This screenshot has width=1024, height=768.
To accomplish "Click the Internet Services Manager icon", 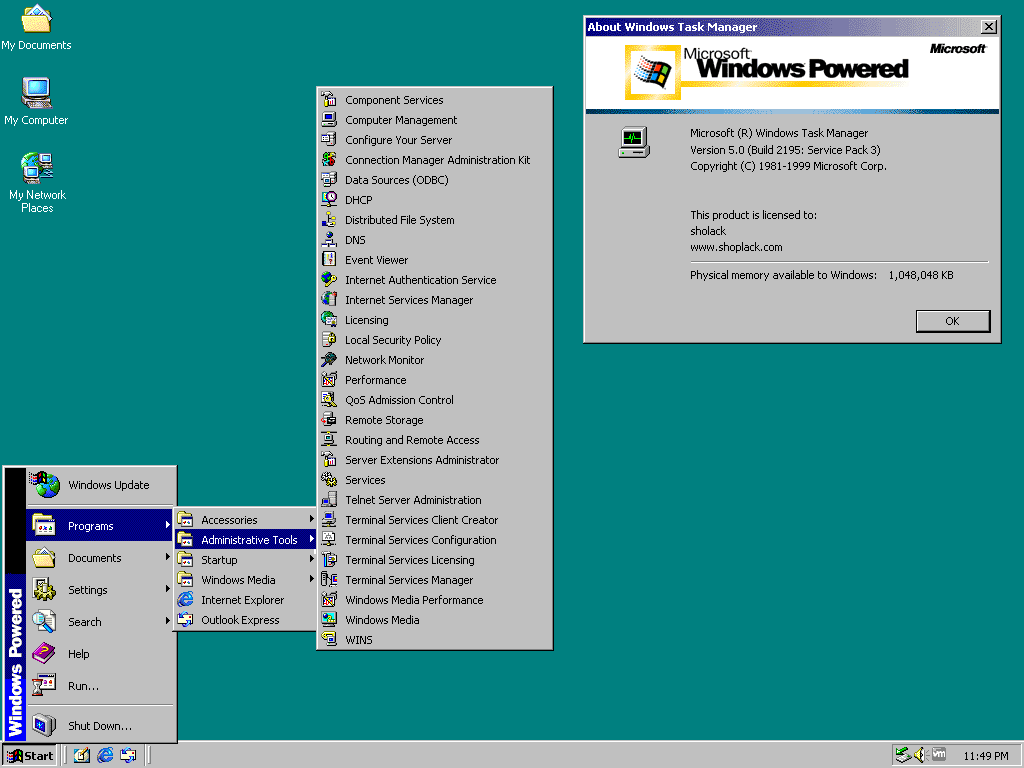I will click(329, 300).
